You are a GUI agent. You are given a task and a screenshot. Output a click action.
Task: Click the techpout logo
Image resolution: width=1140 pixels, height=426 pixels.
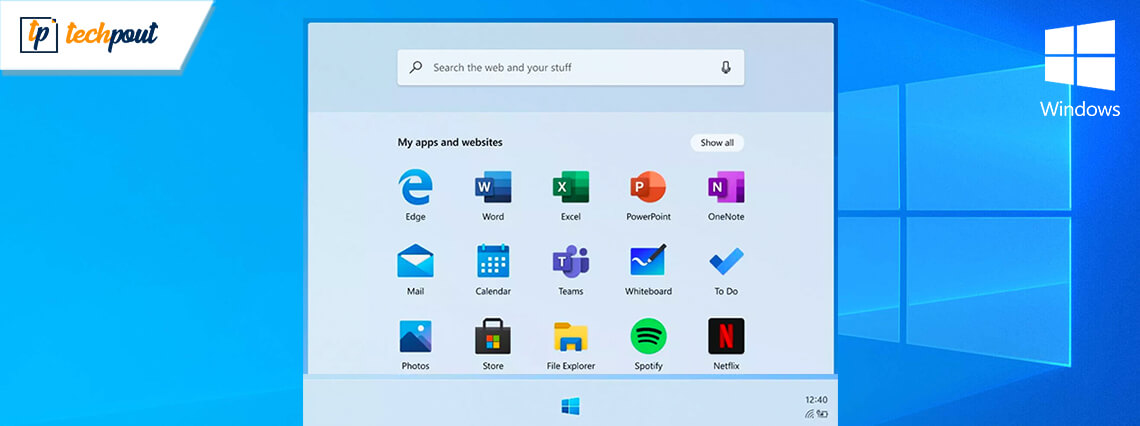89,35
